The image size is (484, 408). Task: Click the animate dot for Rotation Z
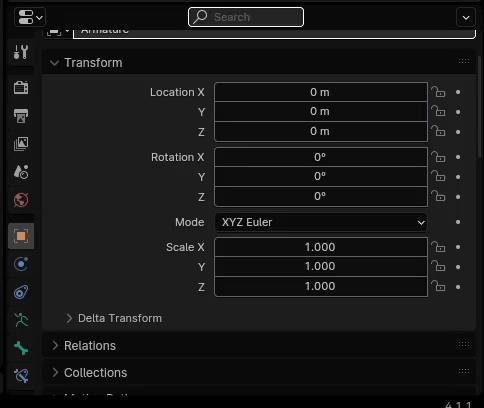point(458,197)
